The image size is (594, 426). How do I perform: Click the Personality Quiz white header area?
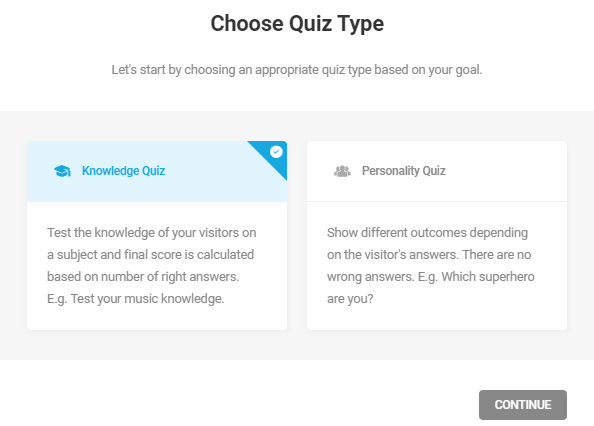(x=437, y=171)
